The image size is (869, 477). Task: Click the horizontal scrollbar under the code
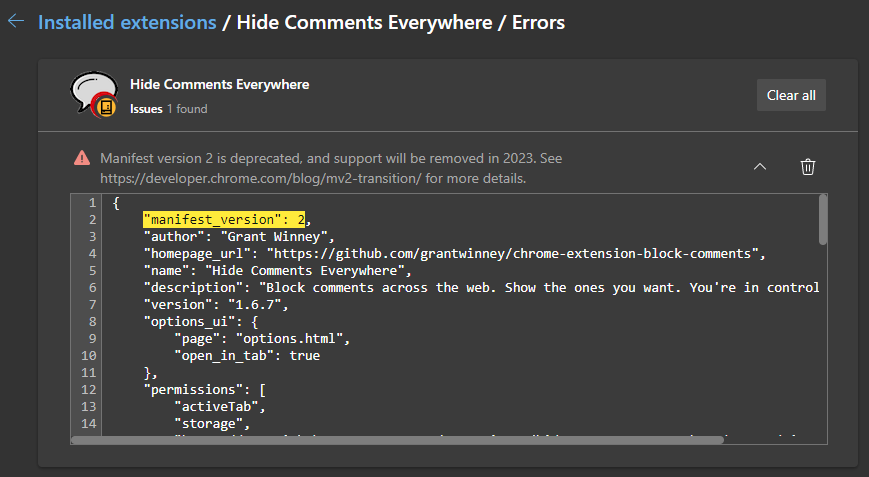397,440
